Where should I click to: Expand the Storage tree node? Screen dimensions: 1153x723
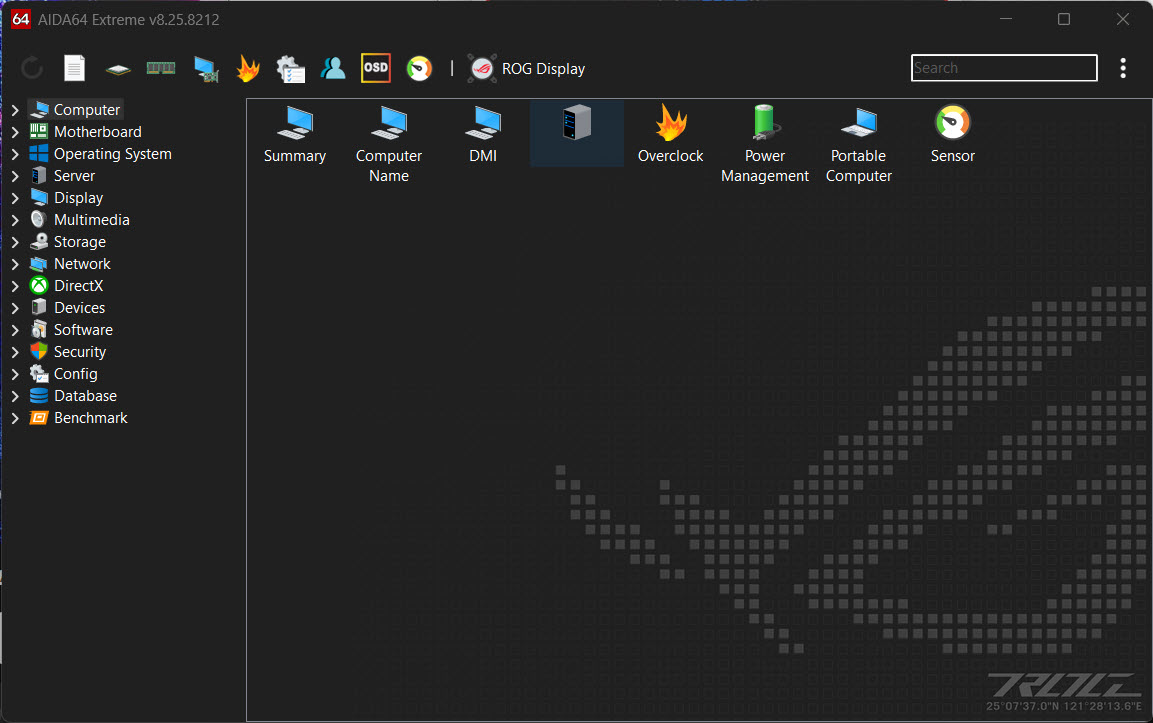(x=15, y=242)
